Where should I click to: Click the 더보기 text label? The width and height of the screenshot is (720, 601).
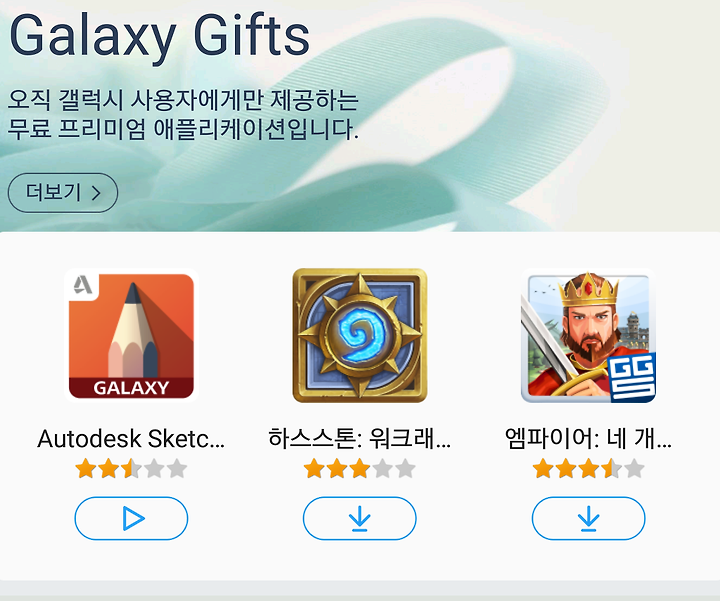pos(53,192)
